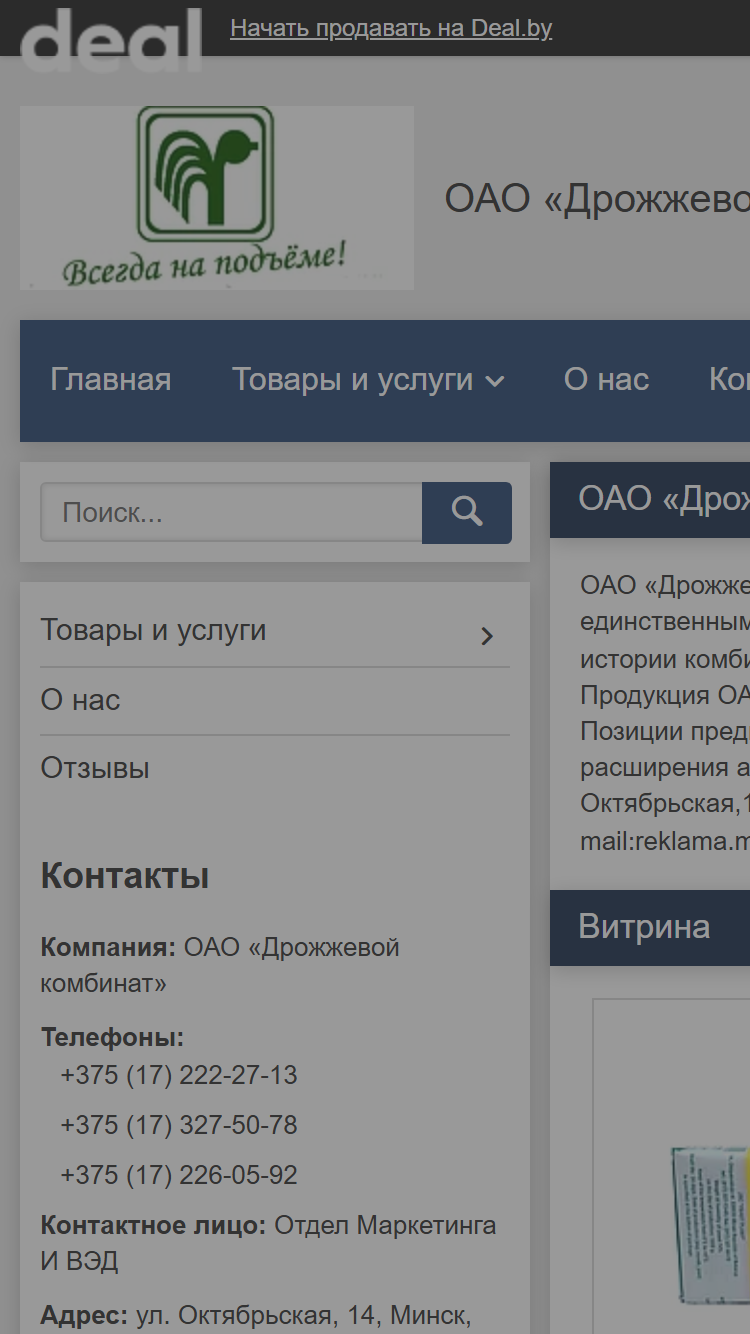This screenshot has height=1334, width=750.
Task: Open Товары и услуги in the top navigation
Action: [352, 380]
